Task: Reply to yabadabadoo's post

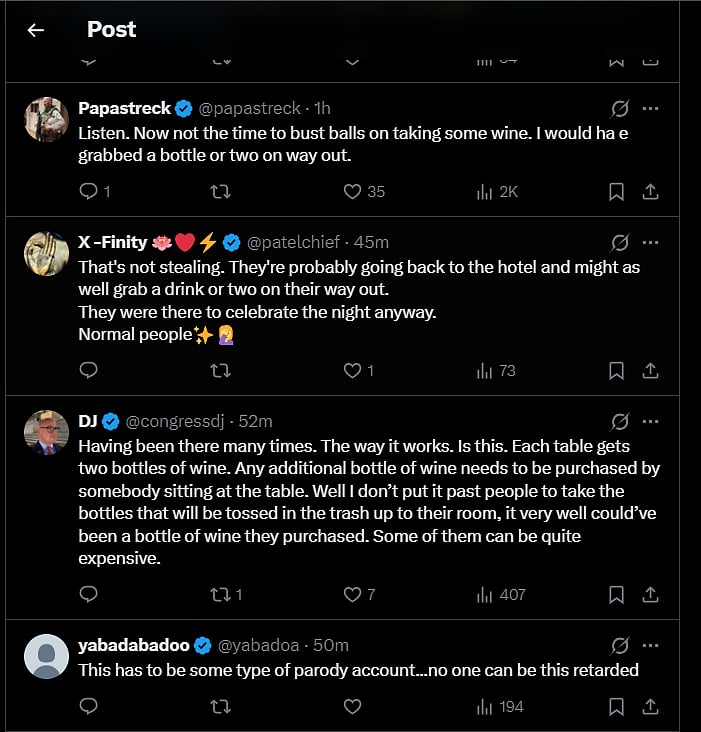Action: coord(88,707)
